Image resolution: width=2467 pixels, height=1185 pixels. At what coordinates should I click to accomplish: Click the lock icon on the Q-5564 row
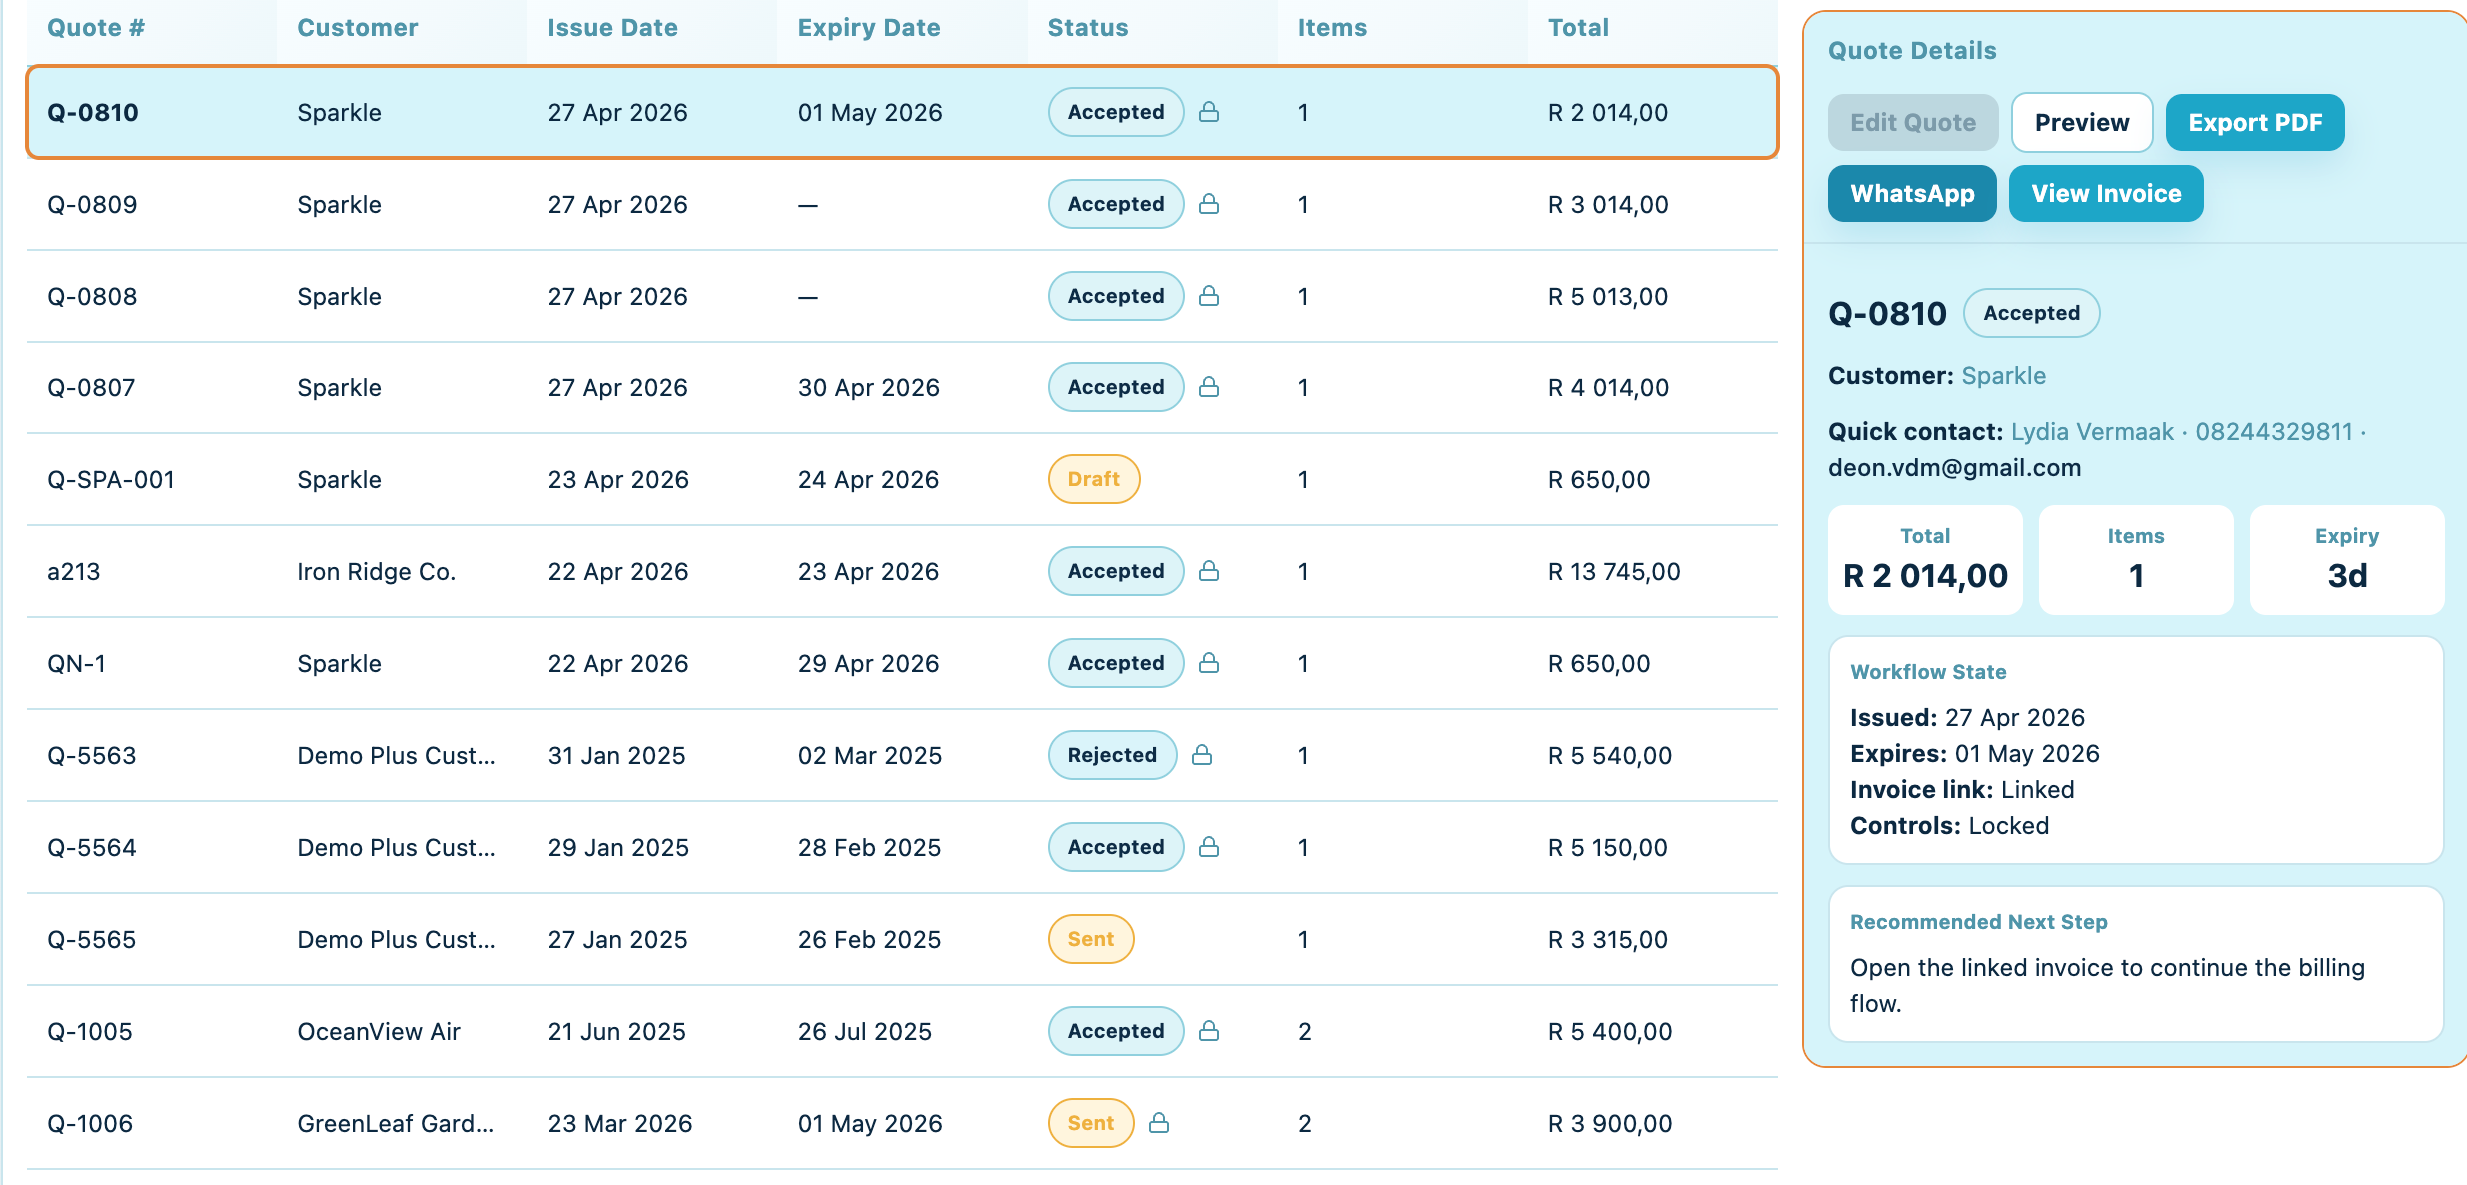click(x=1209, y=847)
